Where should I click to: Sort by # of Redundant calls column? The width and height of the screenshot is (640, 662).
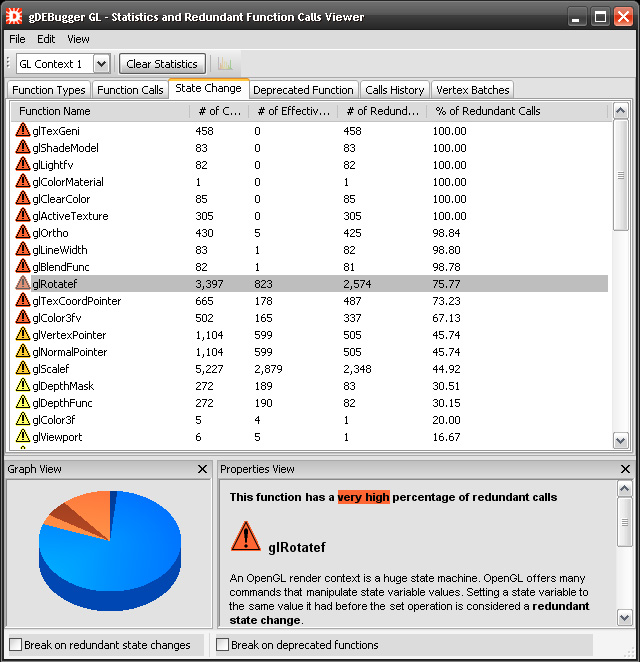pyautogui.click(x=382, y=111)
